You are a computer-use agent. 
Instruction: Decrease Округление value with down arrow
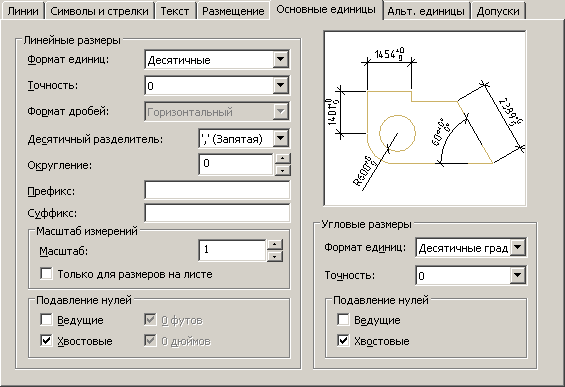282,170
